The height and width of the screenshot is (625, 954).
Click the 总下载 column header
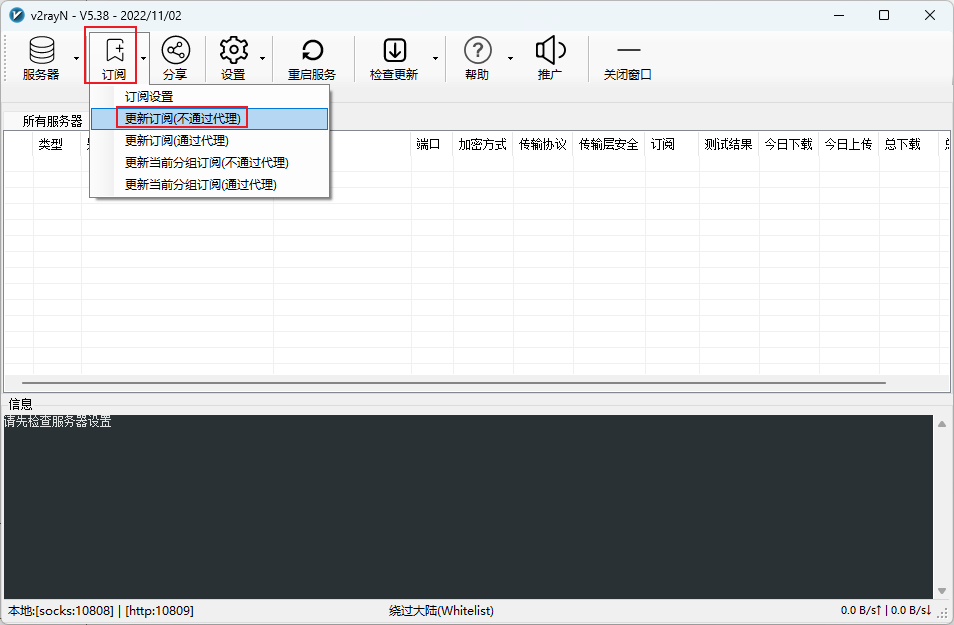tap(908, 144)
